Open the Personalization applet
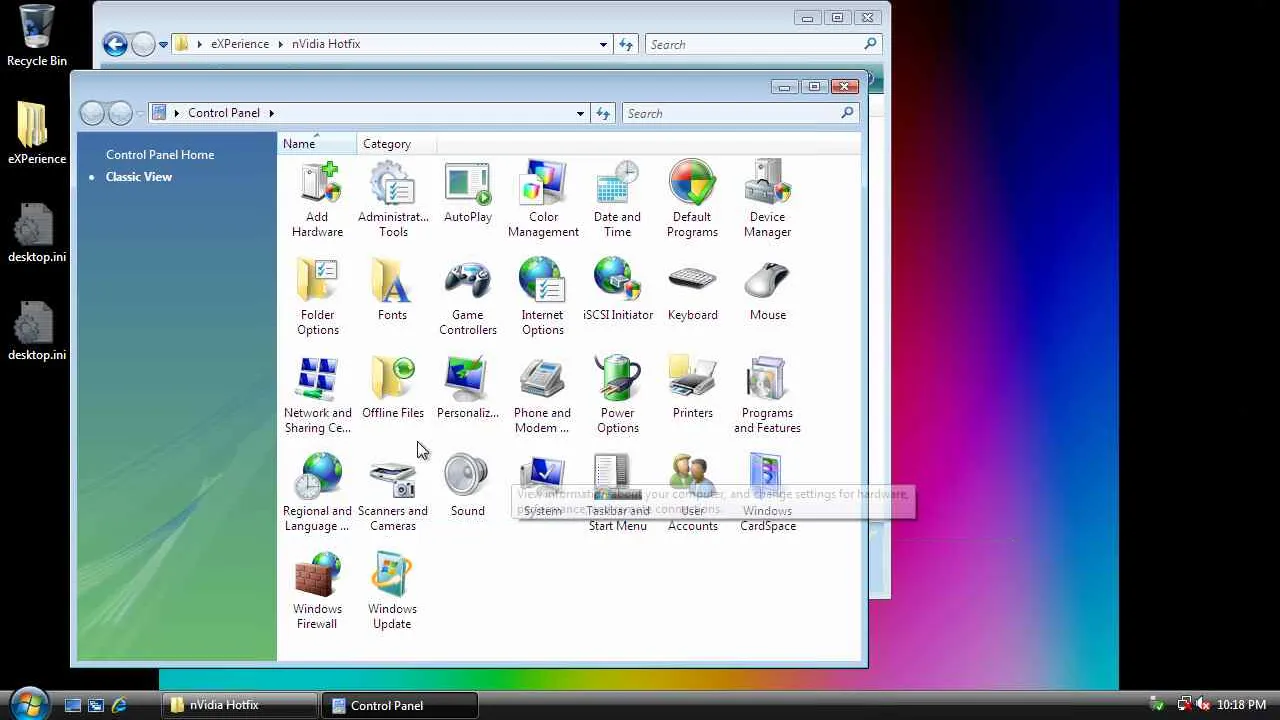This screenshot has width=1280, height=720. tap(468, 389)
